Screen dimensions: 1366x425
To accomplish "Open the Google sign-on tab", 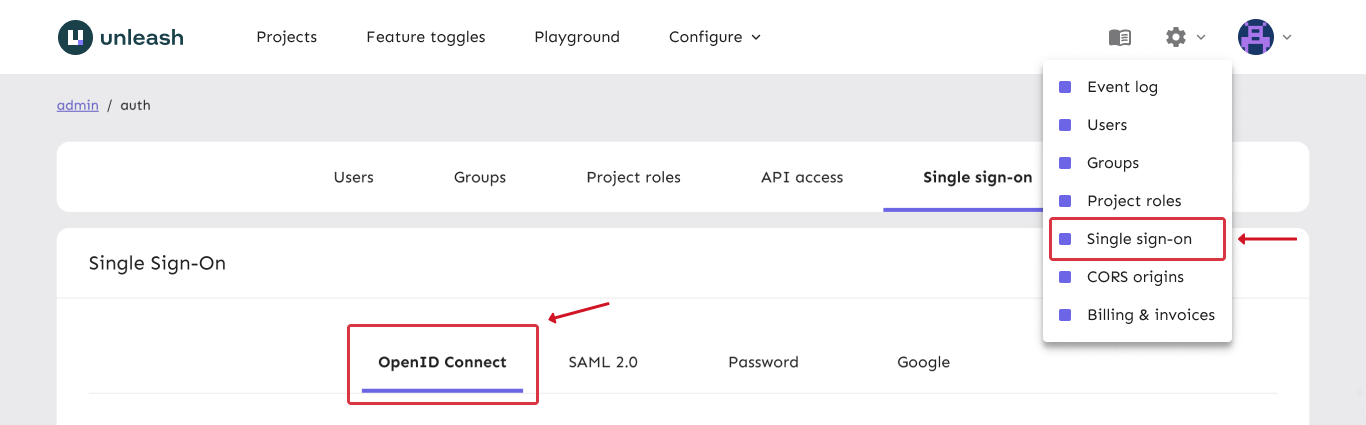I will (x=923, y=362).
